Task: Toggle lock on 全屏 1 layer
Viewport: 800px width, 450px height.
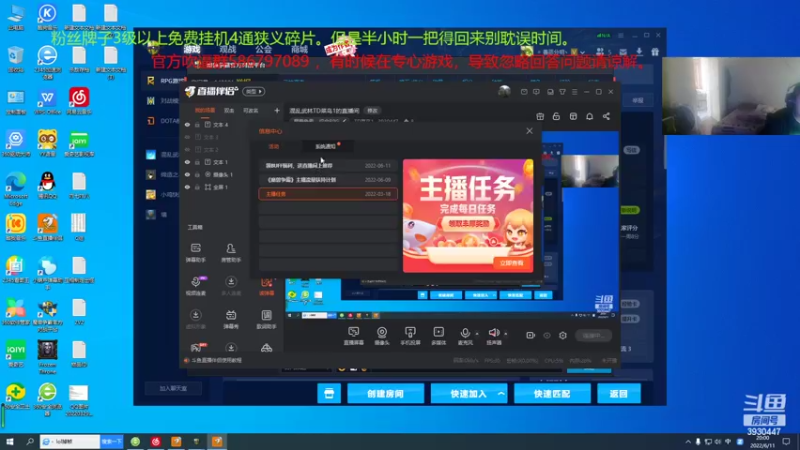Action: [197, 187]
